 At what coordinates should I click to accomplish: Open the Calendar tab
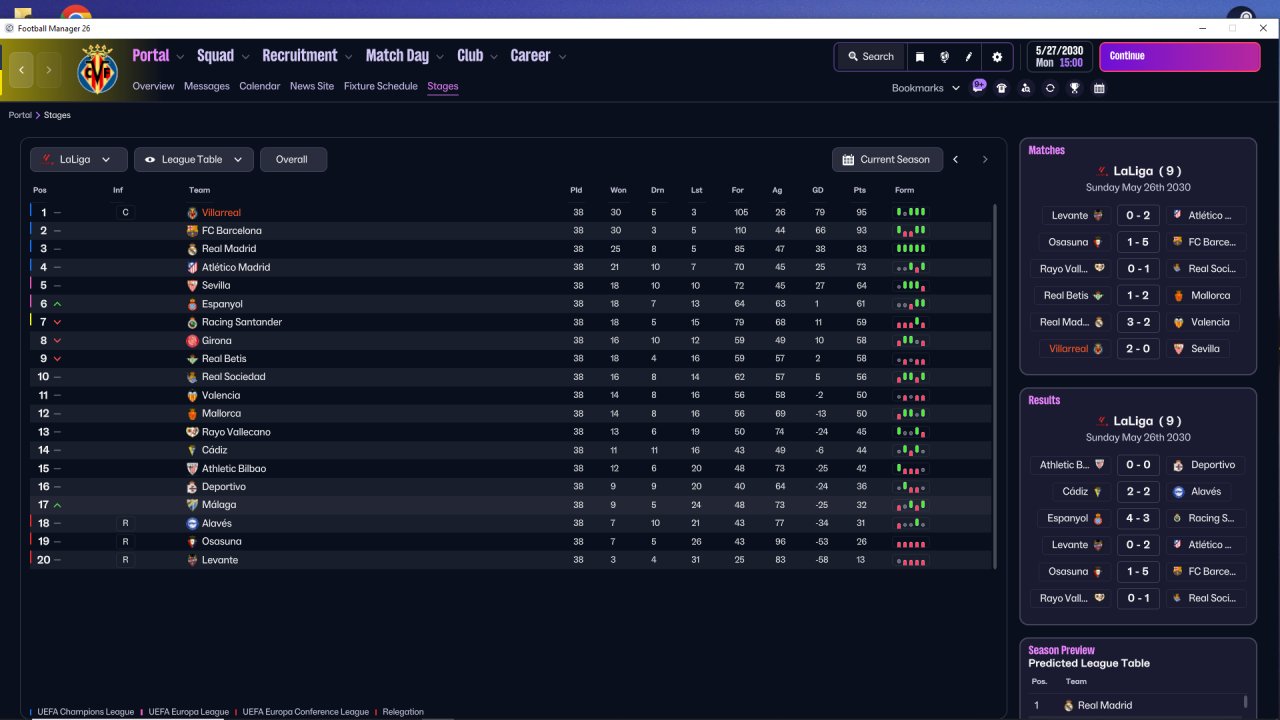[260, 86]
